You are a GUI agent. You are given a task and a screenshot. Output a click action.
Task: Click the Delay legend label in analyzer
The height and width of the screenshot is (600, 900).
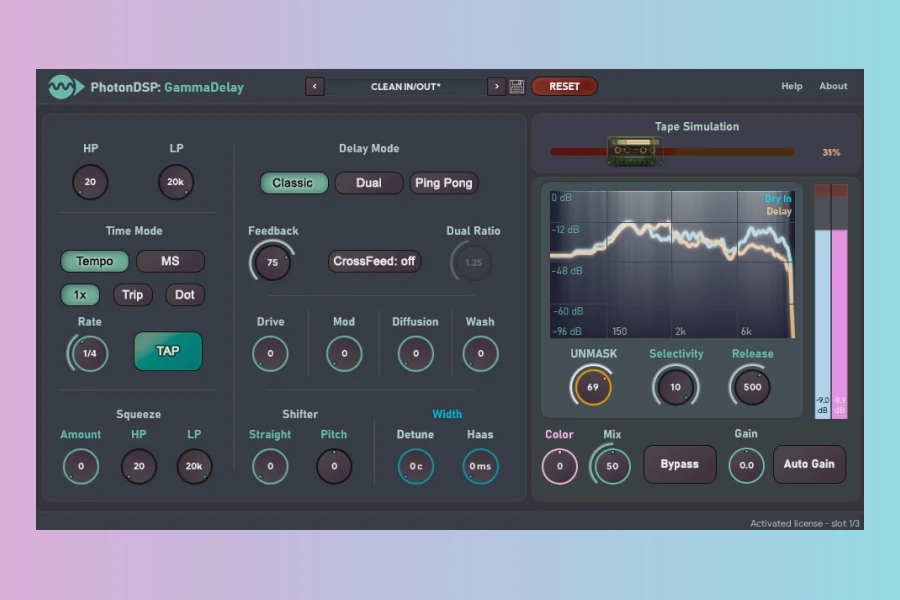point(779,211)
